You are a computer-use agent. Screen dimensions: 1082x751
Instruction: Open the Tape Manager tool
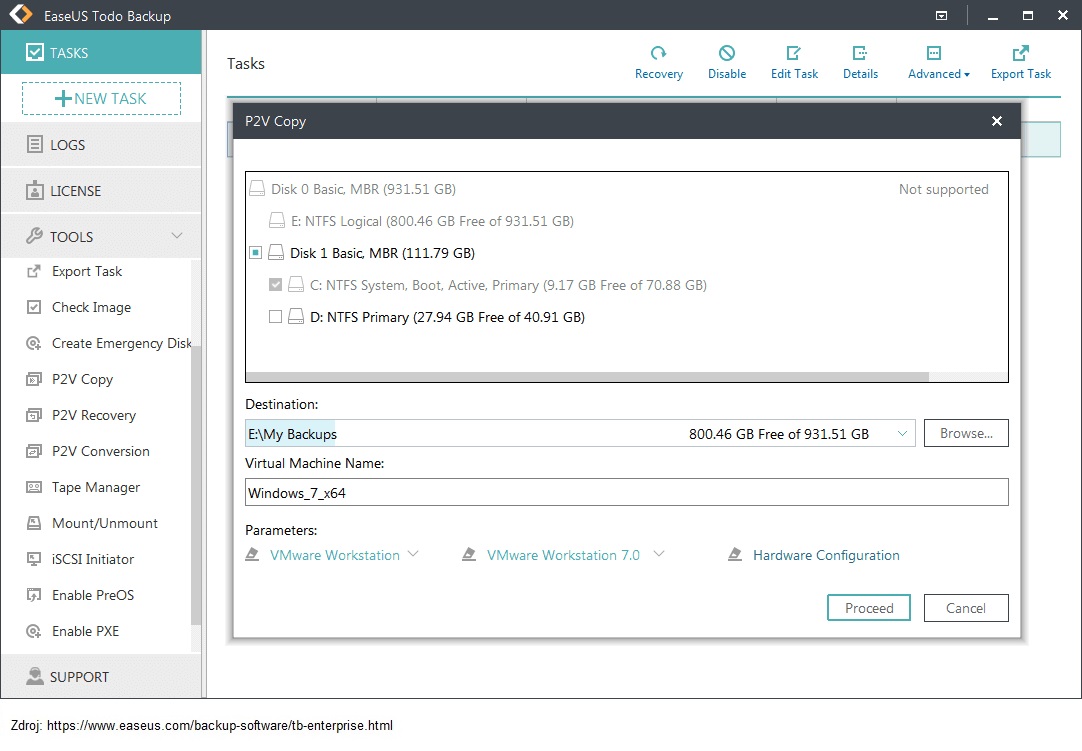96,488
